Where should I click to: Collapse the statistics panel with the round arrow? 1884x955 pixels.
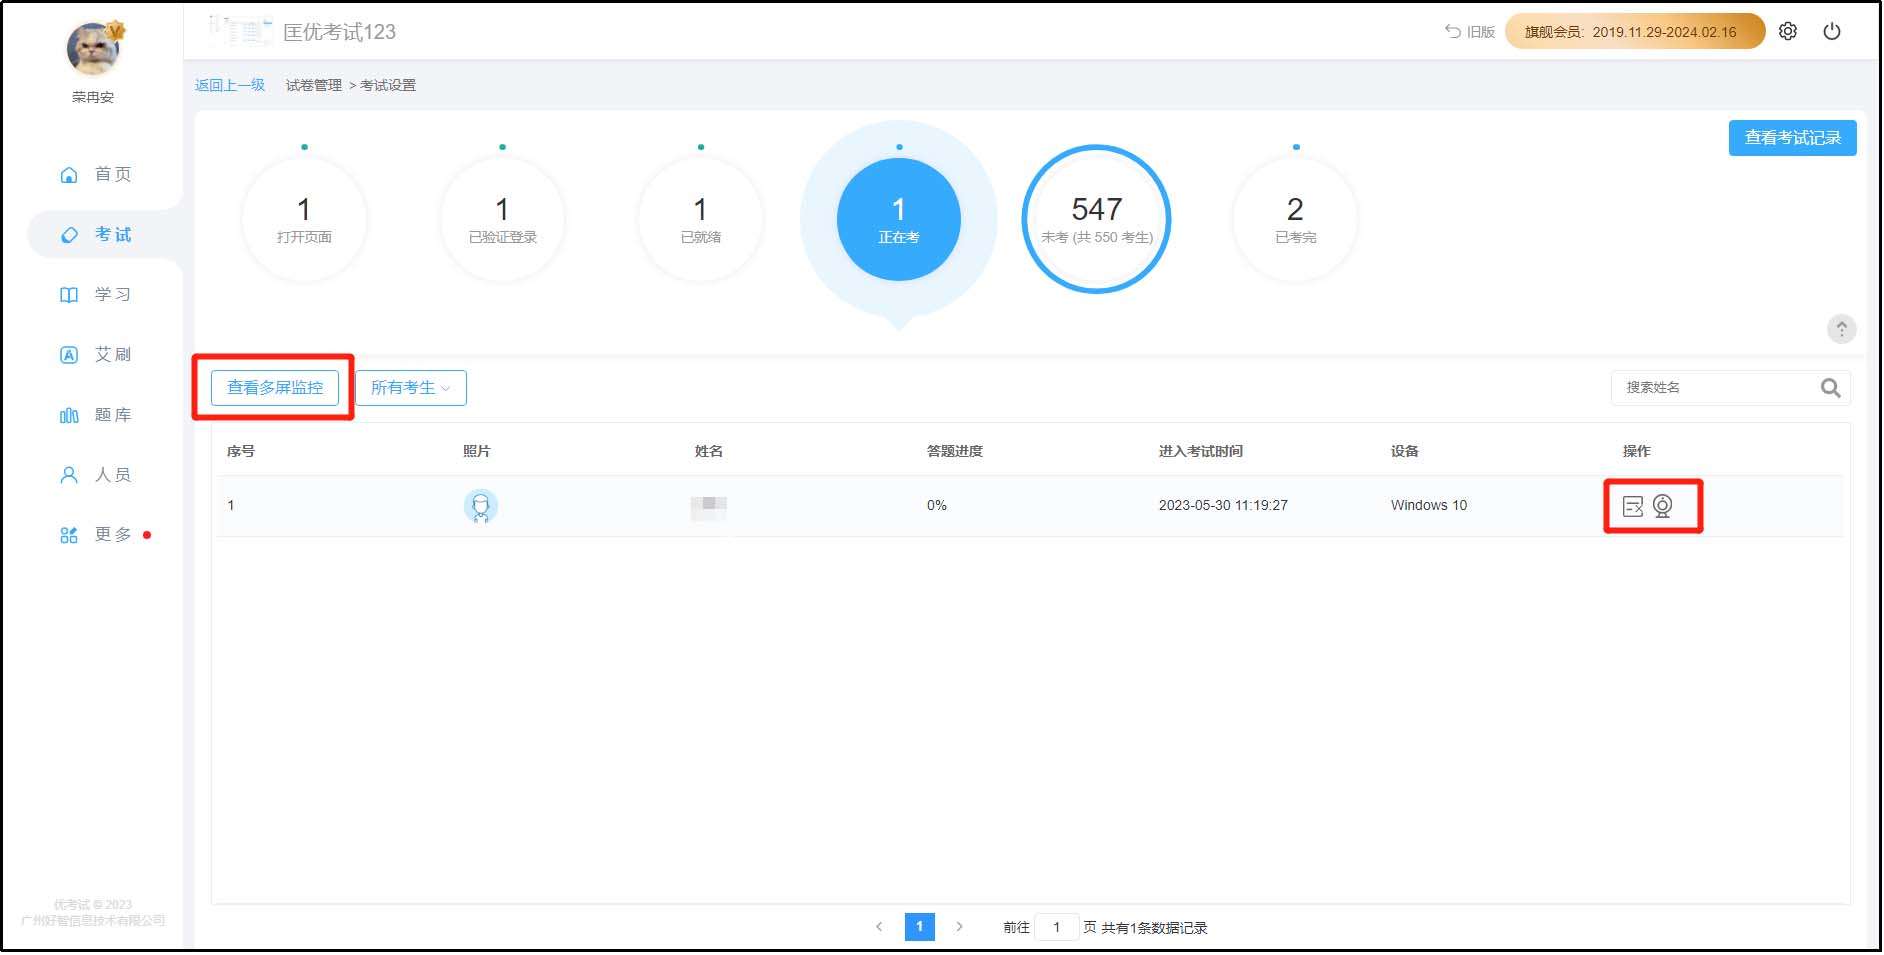coord(1843,329)
